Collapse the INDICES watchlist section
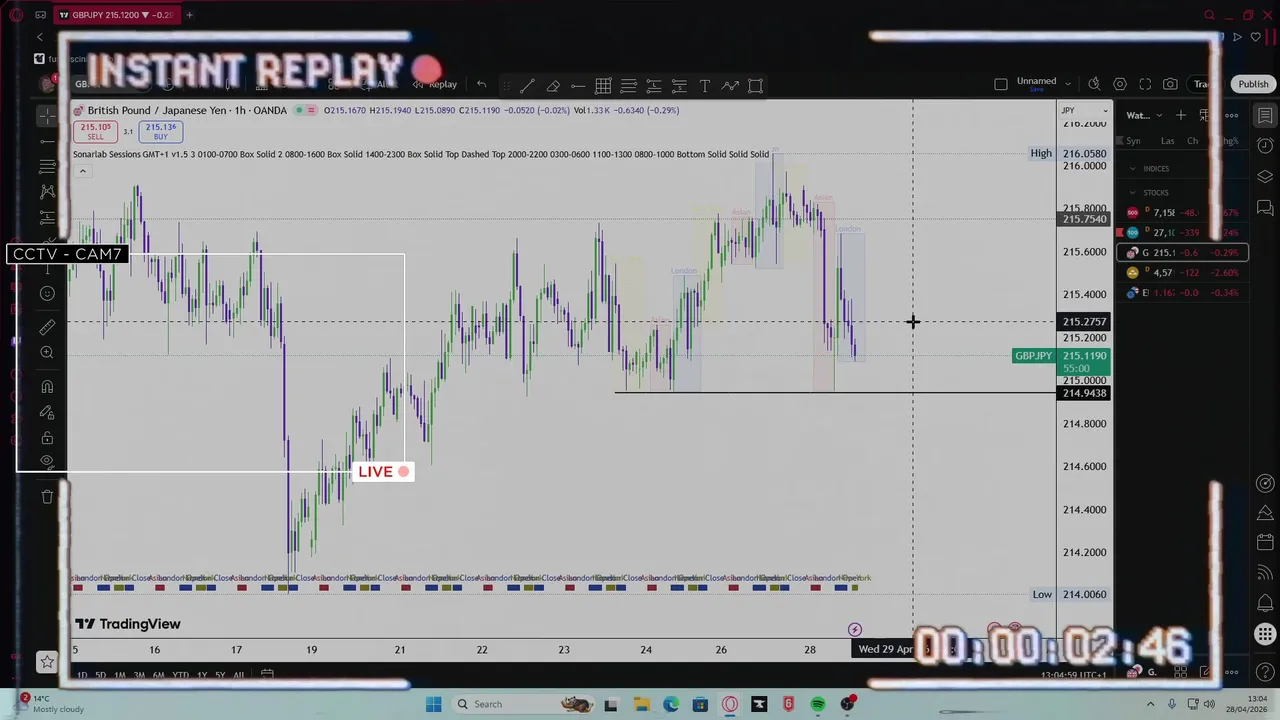The image size is (1280, 720). tap(1132, 169)
